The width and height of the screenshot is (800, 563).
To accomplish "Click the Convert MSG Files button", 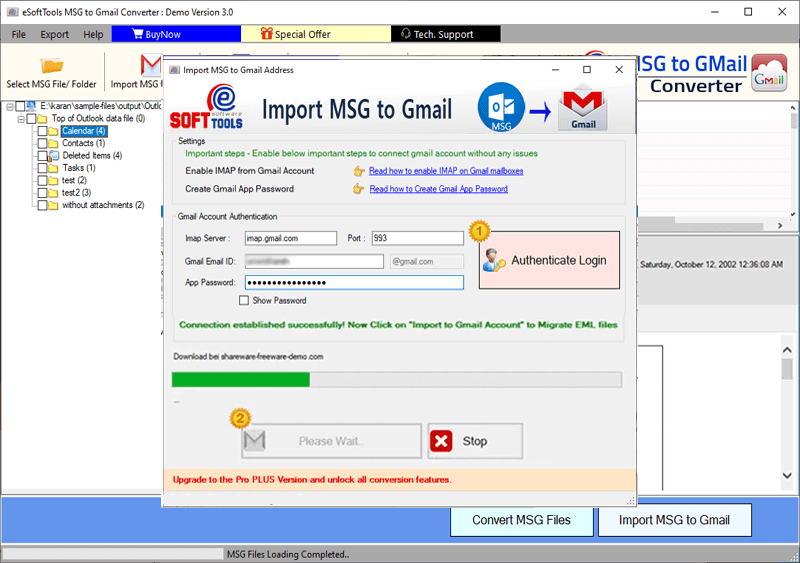I will point(521,520).
